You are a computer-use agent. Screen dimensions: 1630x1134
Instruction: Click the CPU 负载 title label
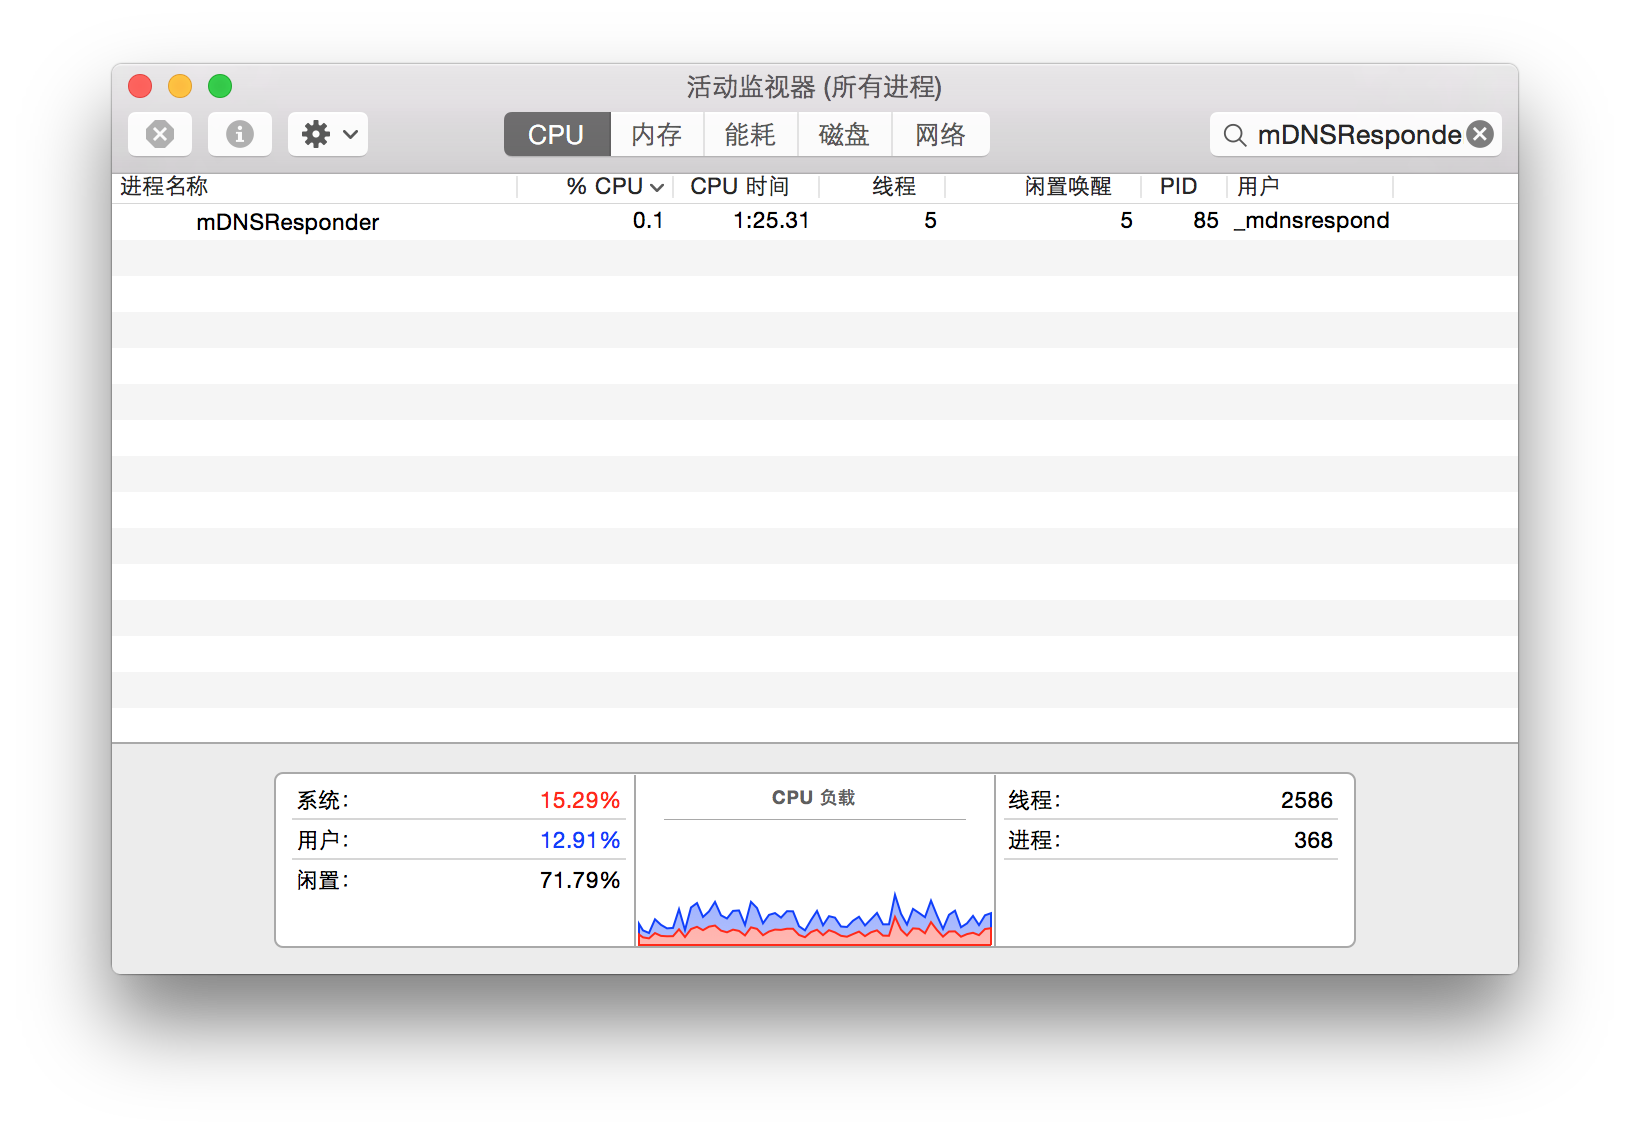[814, 798]
